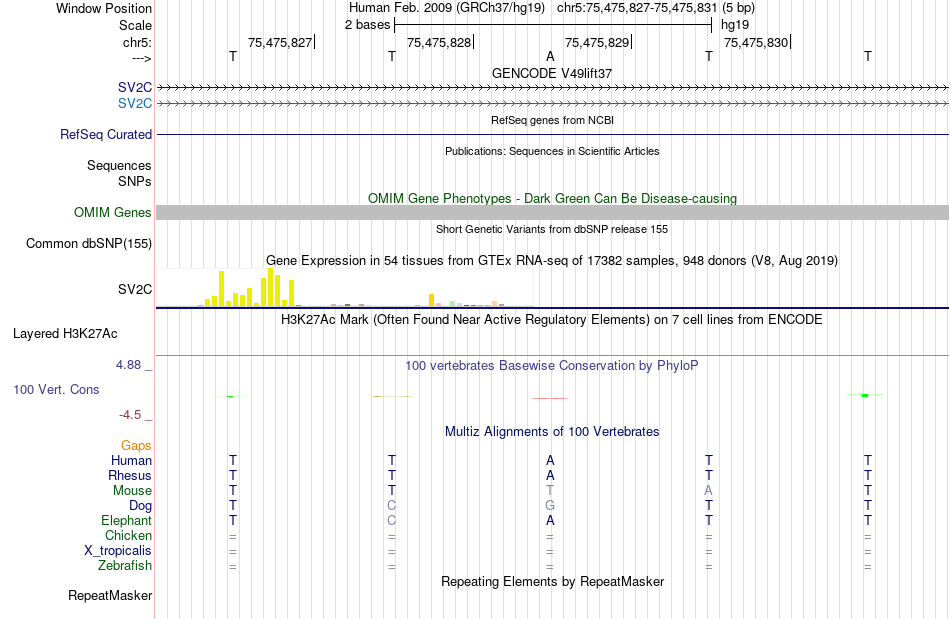Image resolution: width=950 pixels, height=619 pixels.
Task: Select the Dog species row label
Action: pyautogui.click(x=140, y=506)
